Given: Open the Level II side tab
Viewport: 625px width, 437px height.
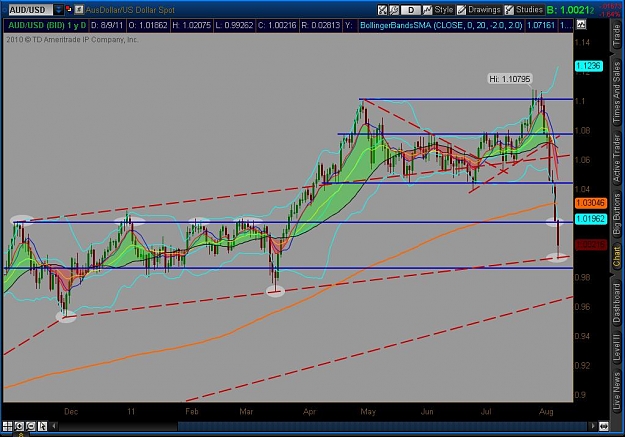Looking at the screenshot, I should (617, 346).
